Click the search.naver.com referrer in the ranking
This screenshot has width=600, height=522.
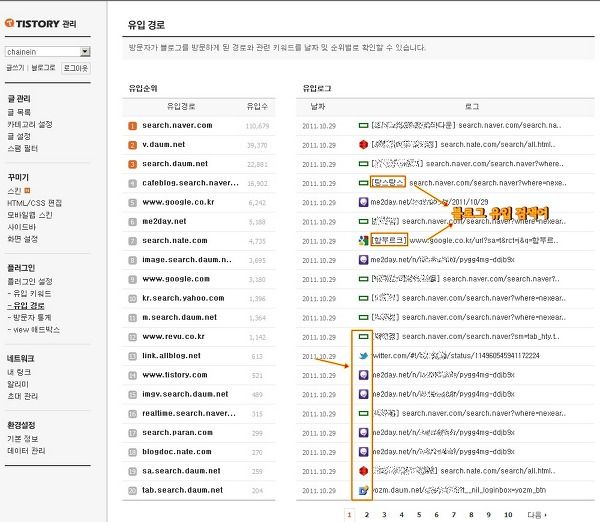[x=177, y=125]
